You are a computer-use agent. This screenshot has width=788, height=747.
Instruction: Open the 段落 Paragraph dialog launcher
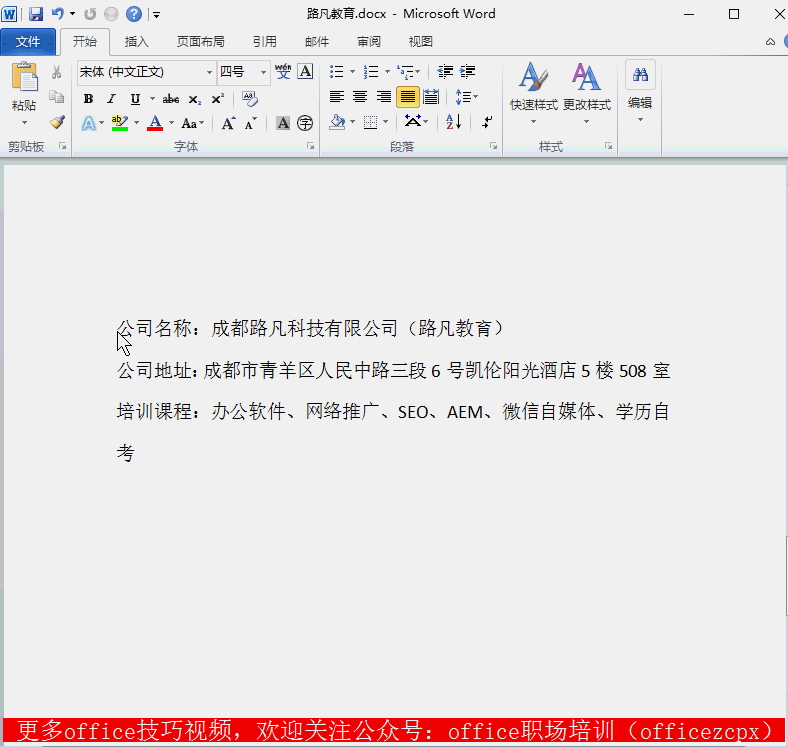494,146
